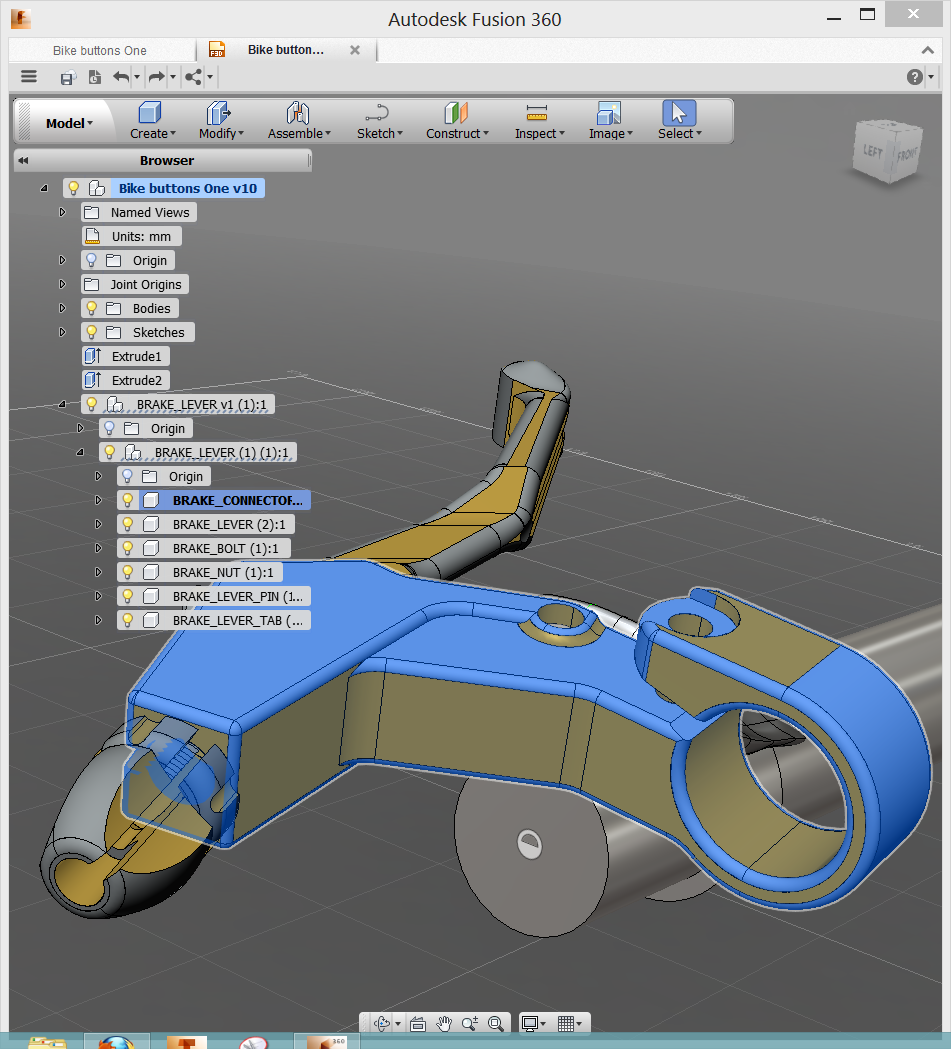951x1049 pixels.
Task: Toggle visibility bulb for Sketches folder
Action: 92,332
